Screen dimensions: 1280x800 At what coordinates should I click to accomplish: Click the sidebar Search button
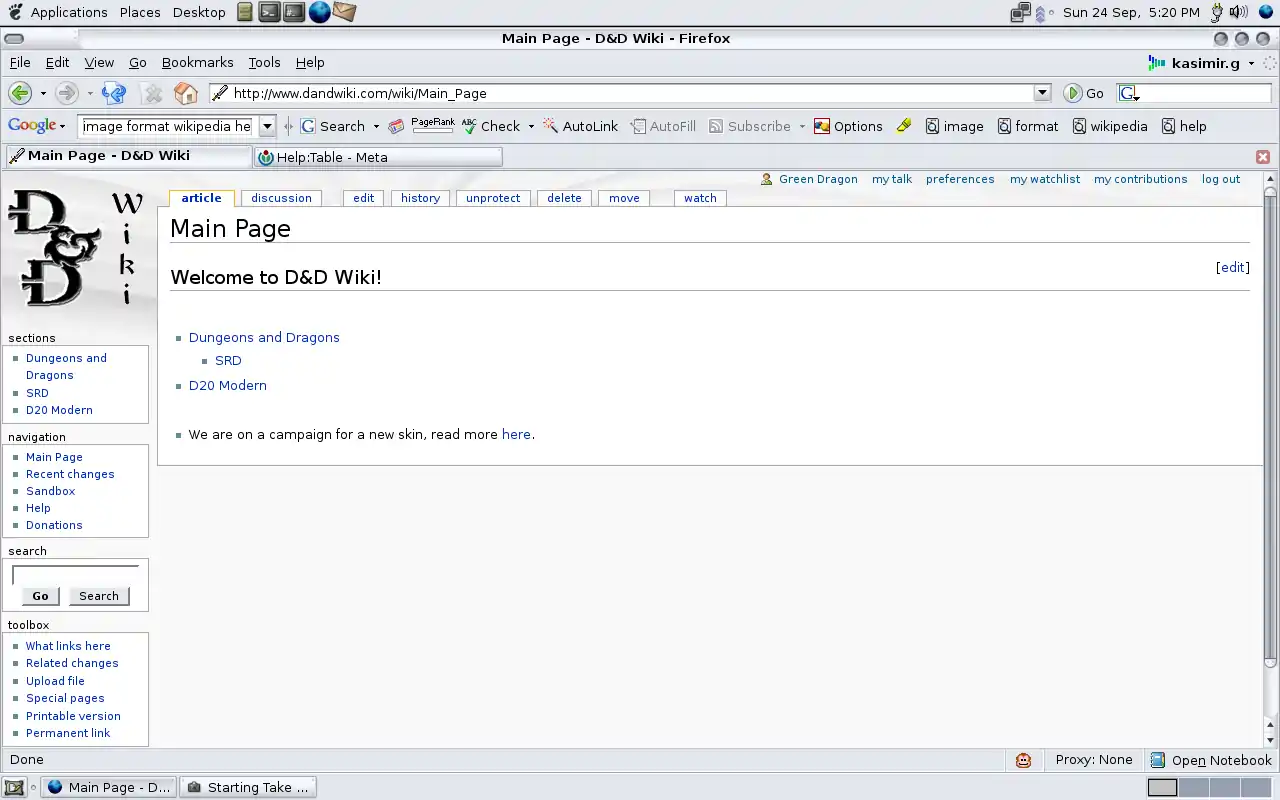[98, 596]
